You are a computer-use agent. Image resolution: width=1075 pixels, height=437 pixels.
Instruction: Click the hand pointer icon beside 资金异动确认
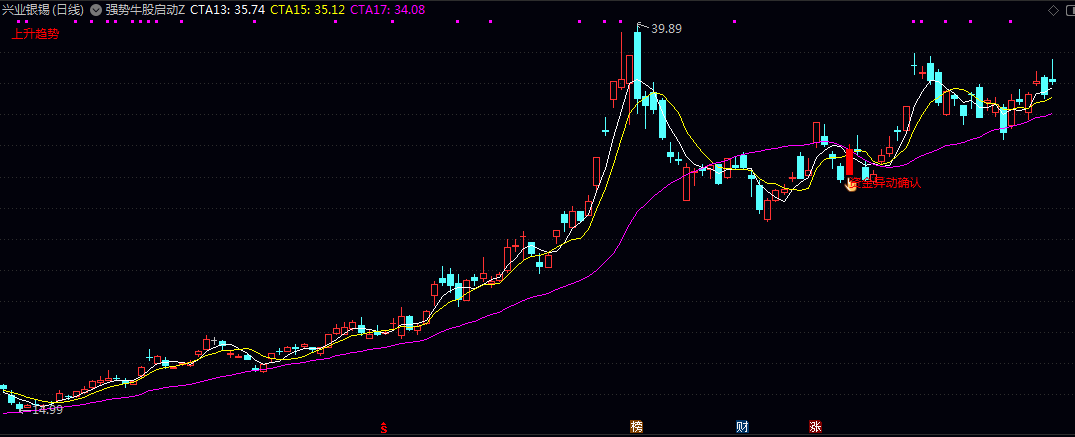[x=851, y=184]
